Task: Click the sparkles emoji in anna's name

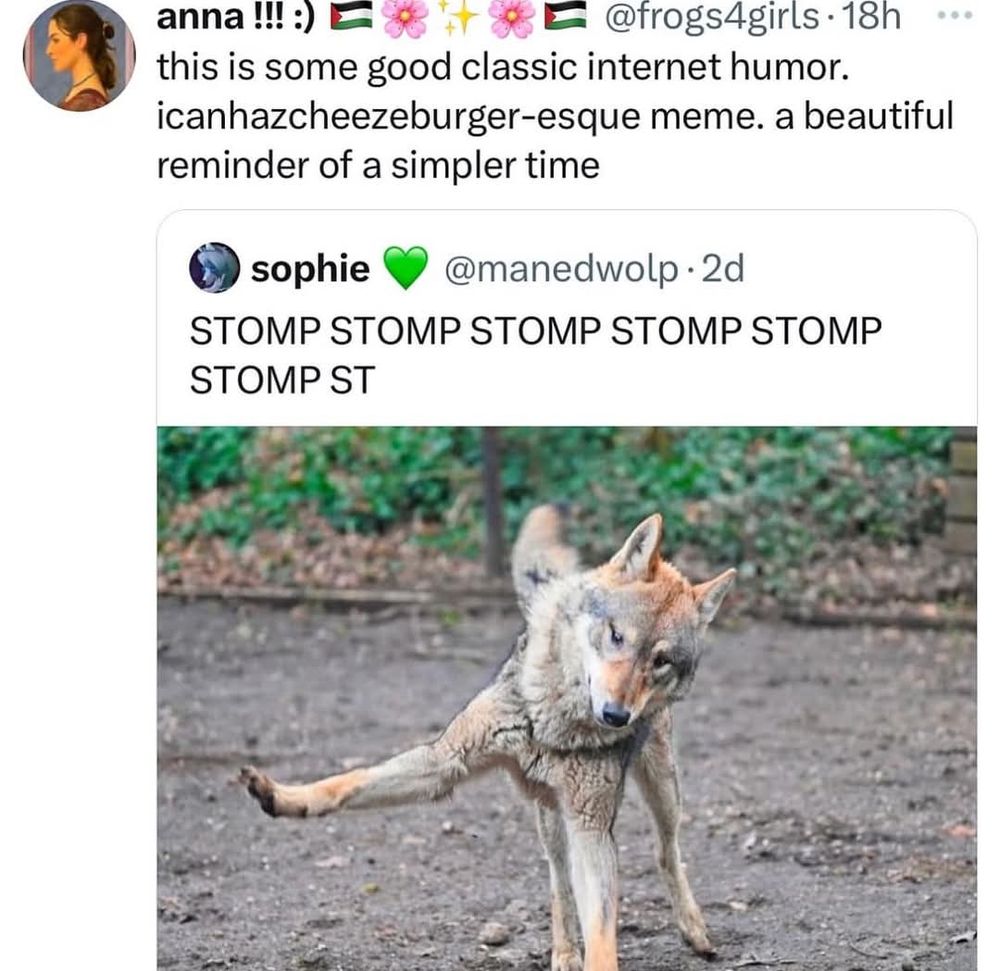Action: (460, 18)
